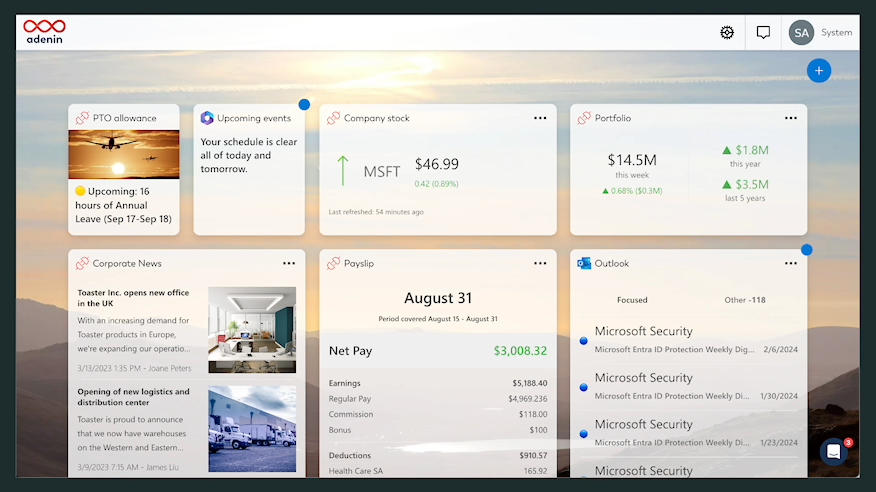Click the $3.5M last 5 years value
The height and width of the screenshot is (492, 876).
745,184
